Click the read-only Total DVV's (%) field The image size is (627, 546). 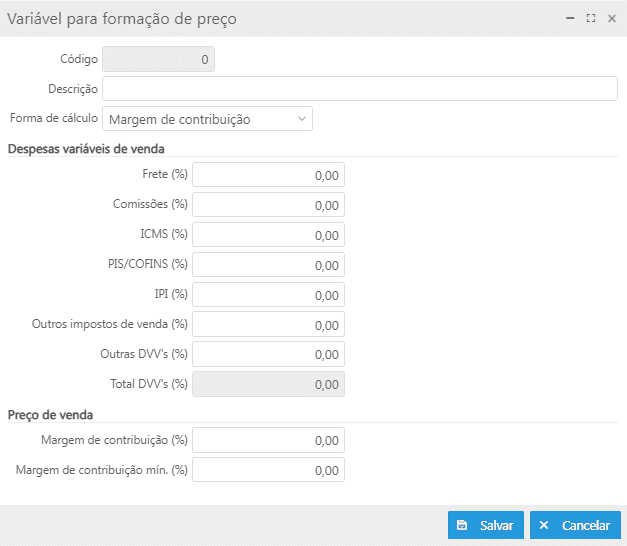point(268,384)
